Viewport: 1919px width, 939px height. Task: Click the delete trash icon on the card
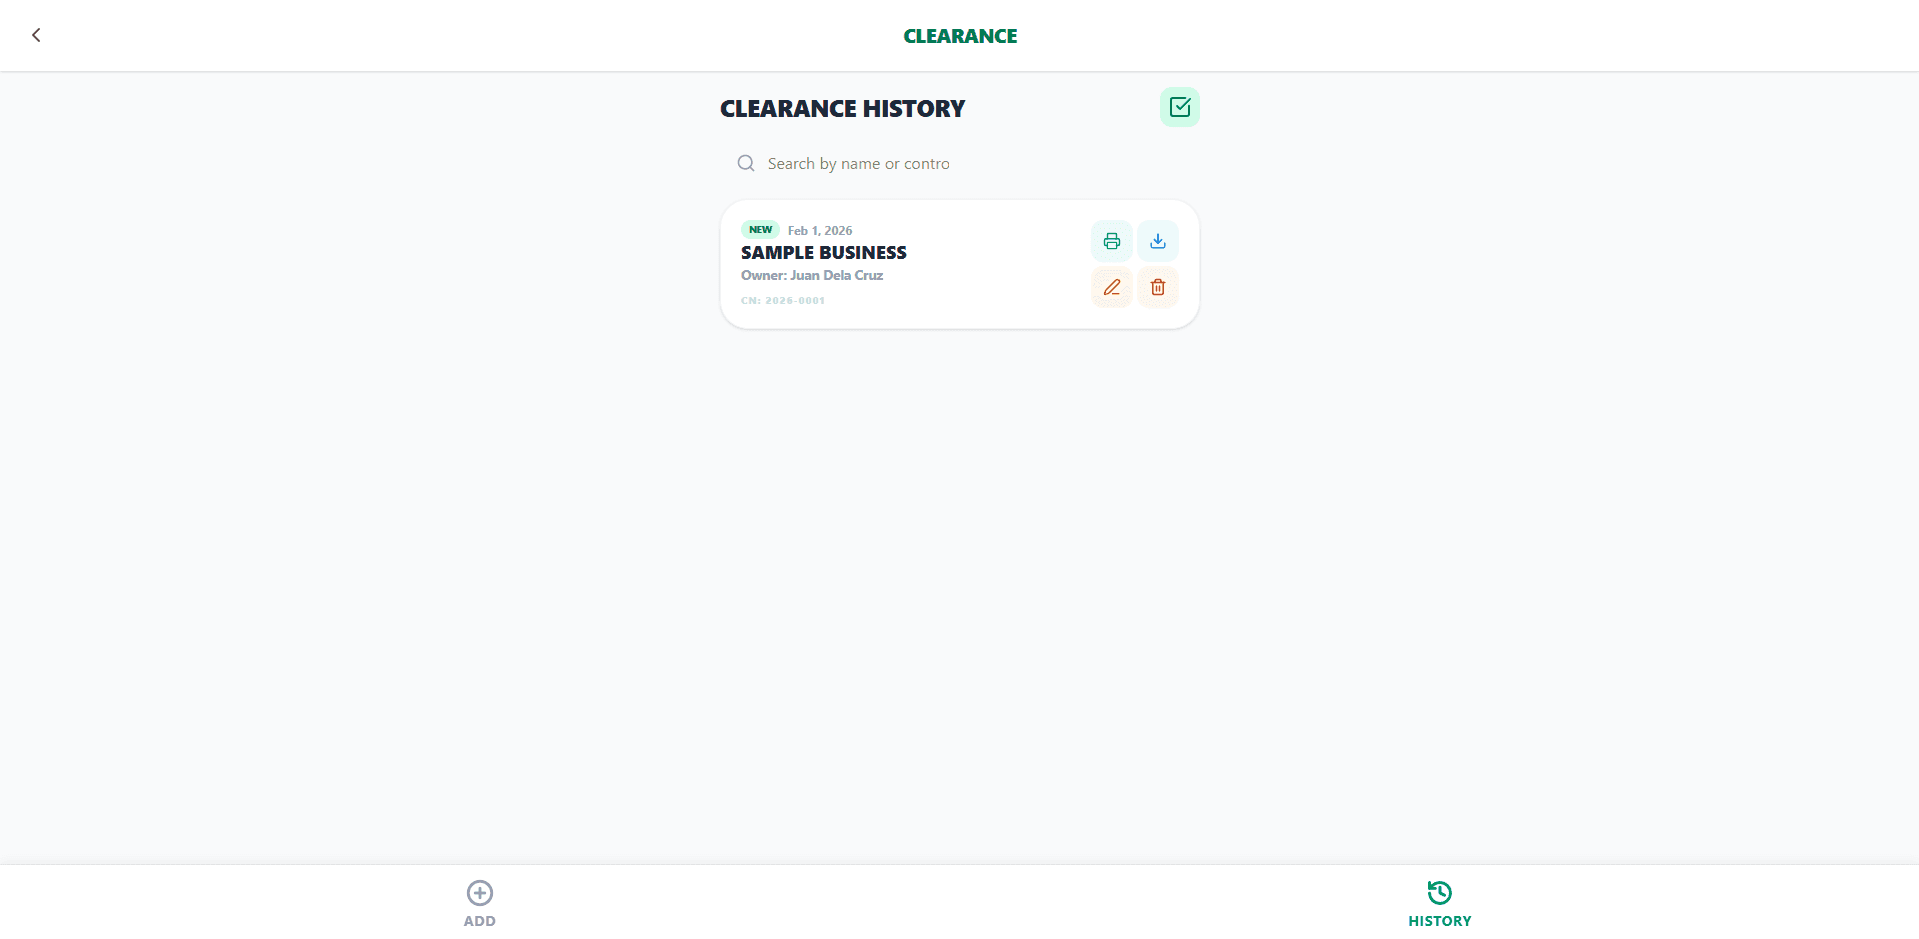(x=1157, y=287)
